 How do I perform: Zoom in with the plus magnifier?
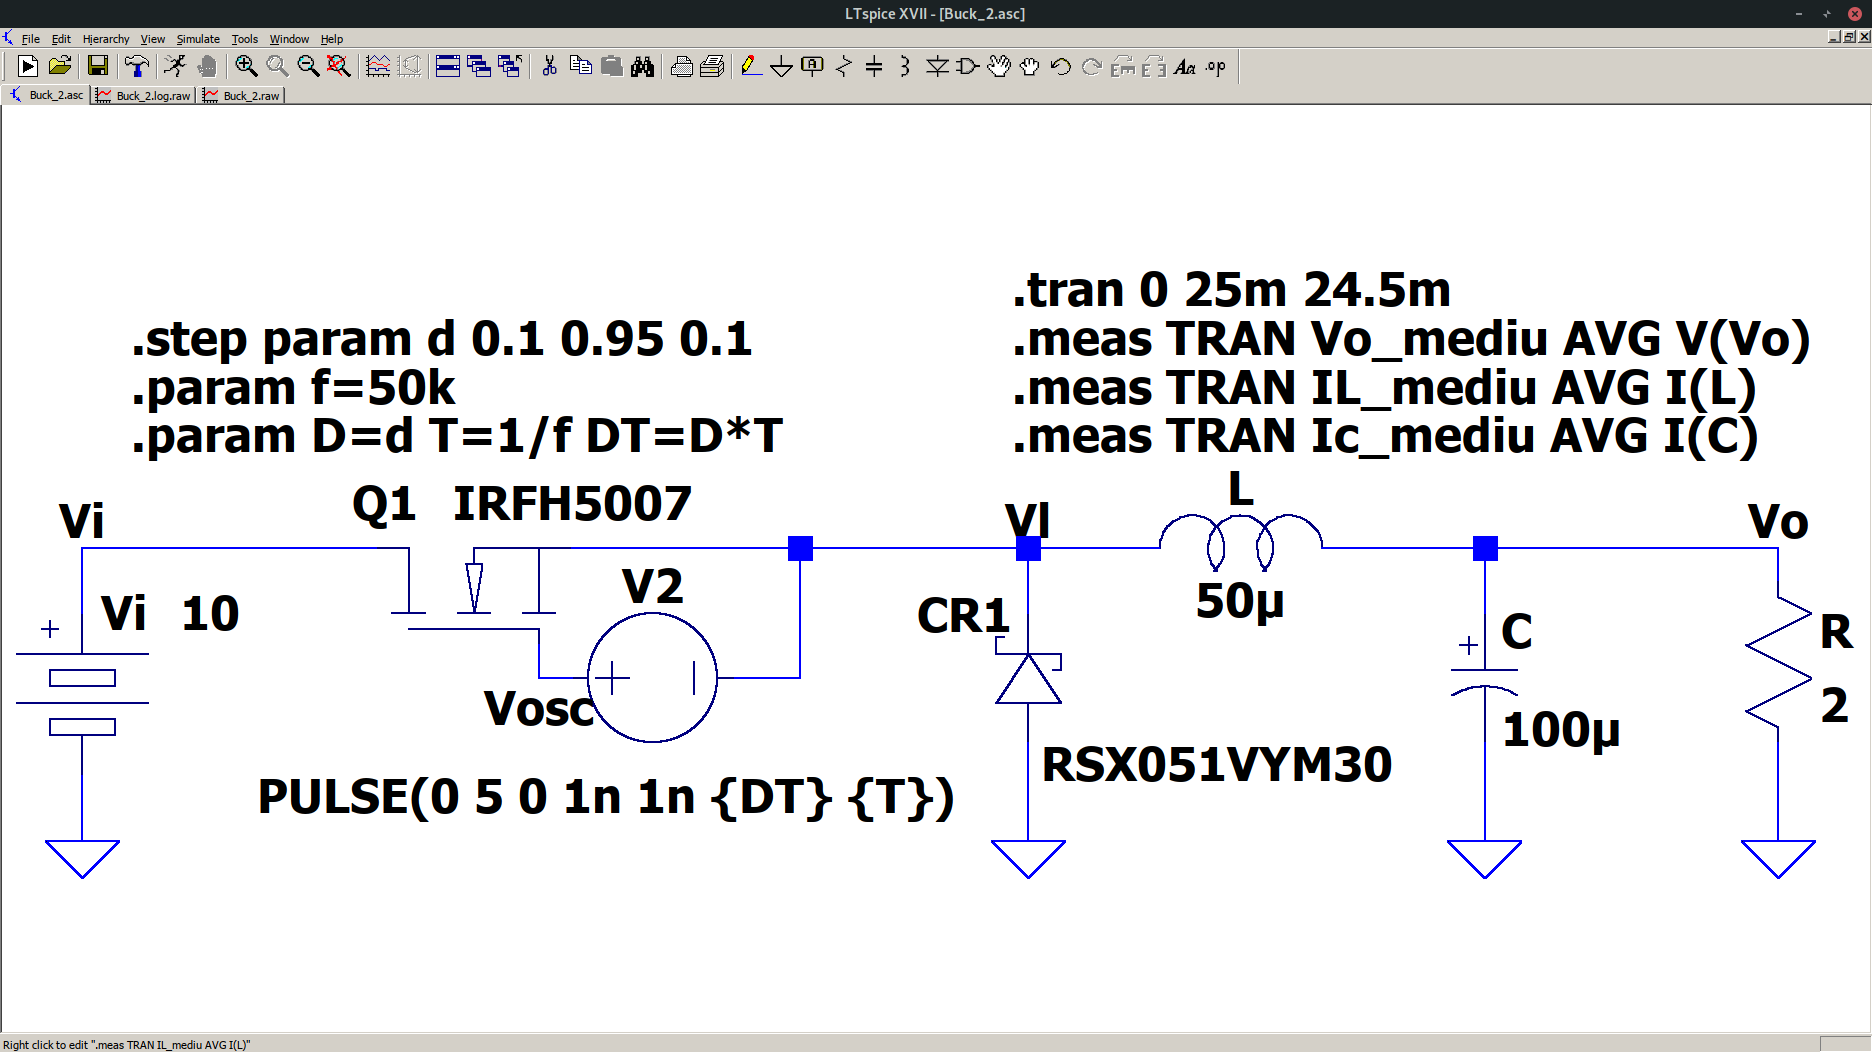click(246, 66)
